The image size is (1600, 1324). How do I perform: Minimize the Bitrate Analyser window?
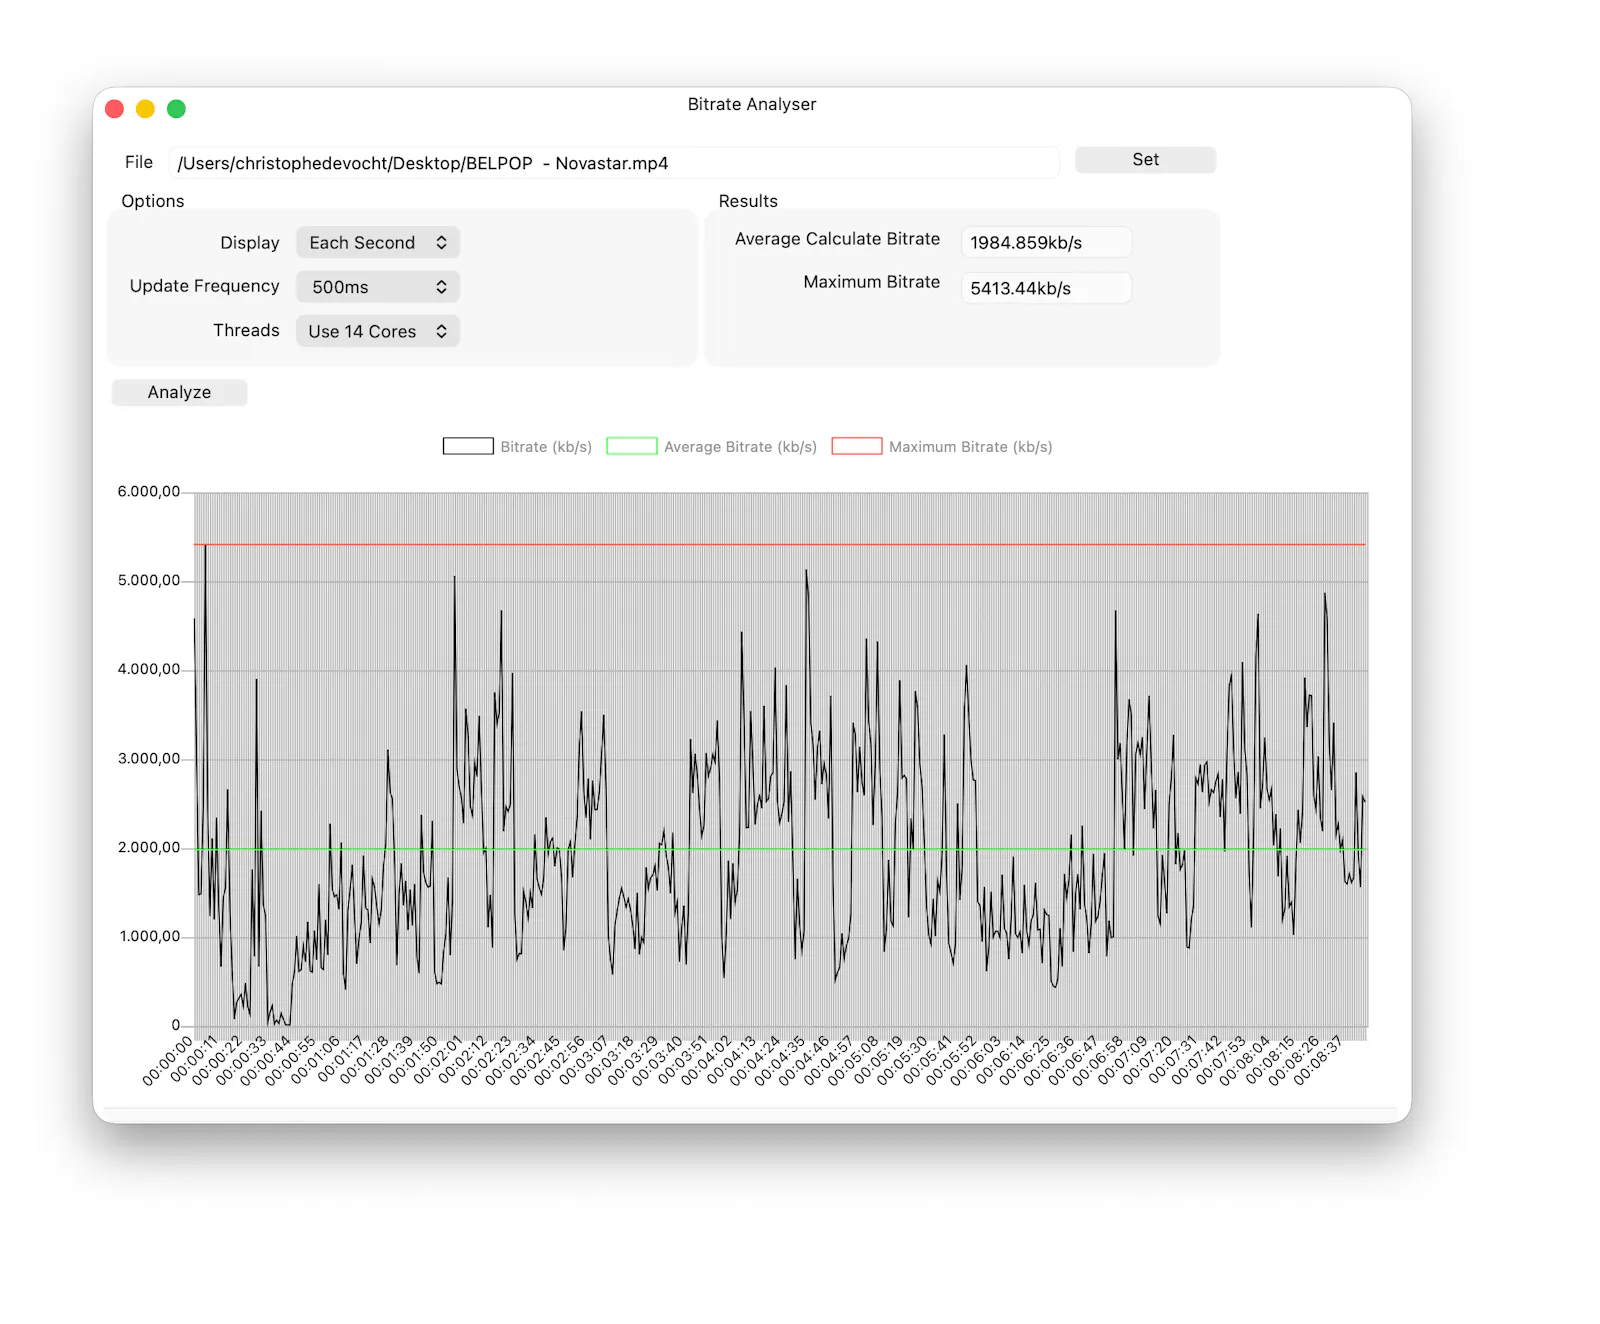[x=145, y=109]
